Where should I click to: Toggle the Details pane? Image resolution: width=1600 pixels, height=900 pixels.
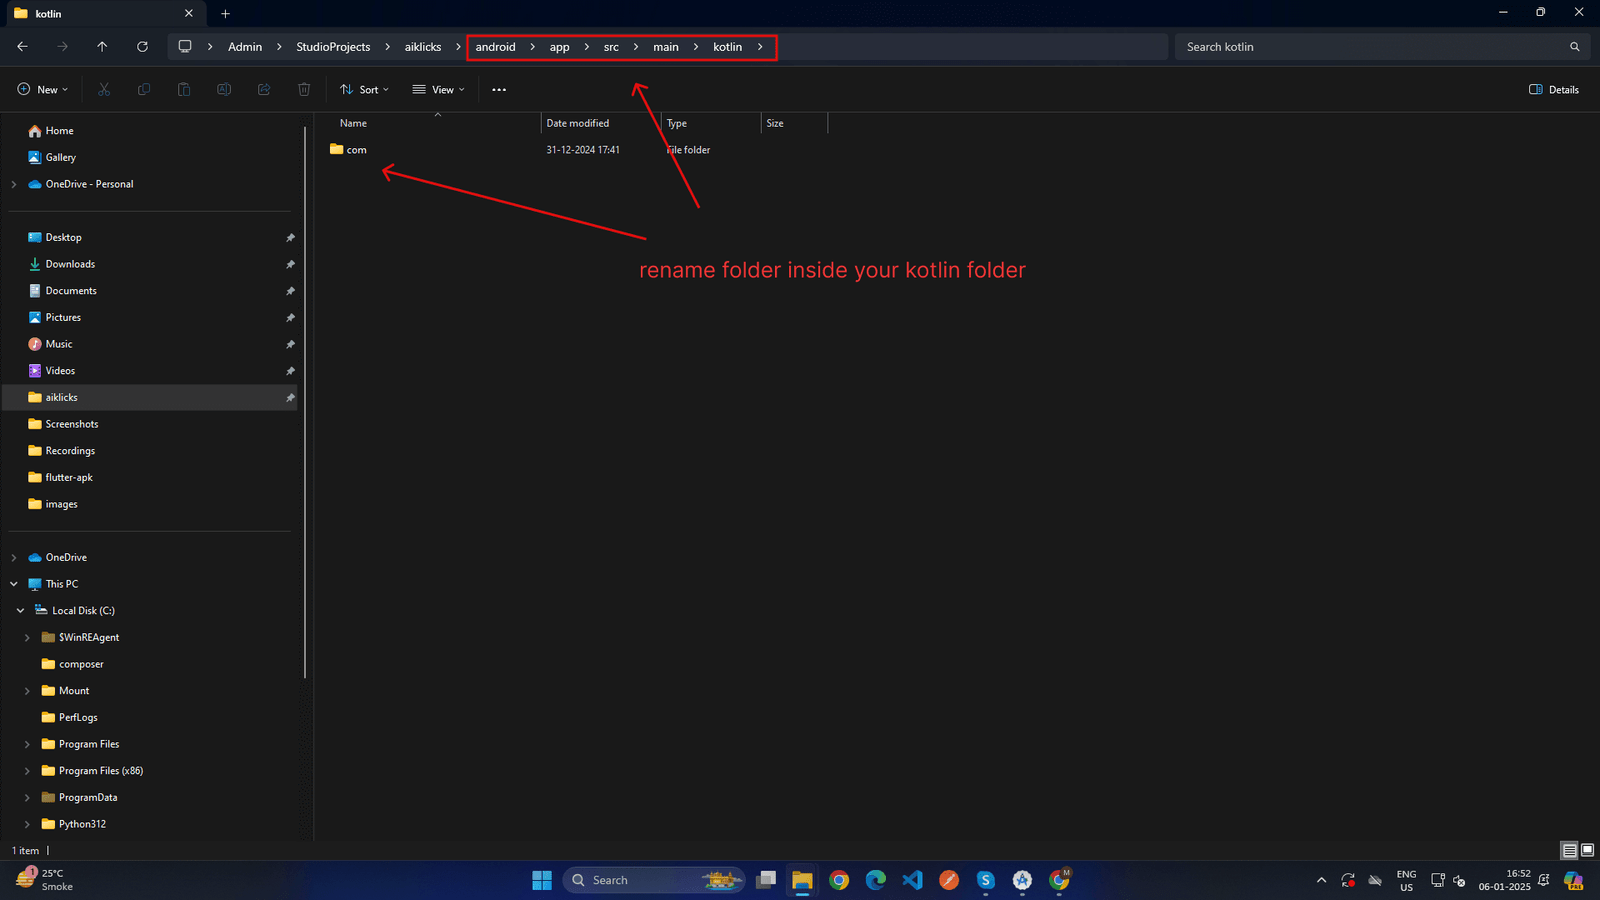1554,90
